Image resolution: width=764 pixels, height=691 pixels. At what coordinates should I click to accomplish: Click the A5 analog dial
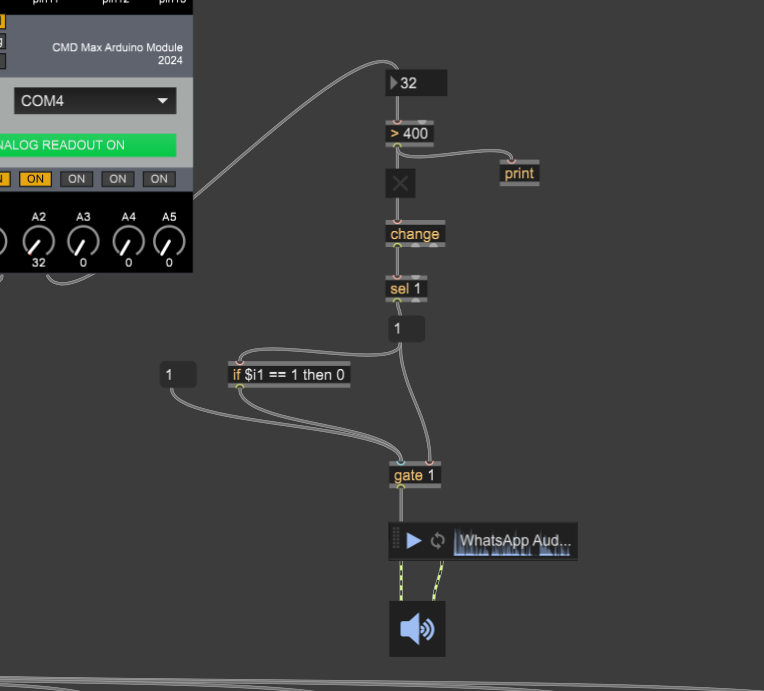[169, 241]
